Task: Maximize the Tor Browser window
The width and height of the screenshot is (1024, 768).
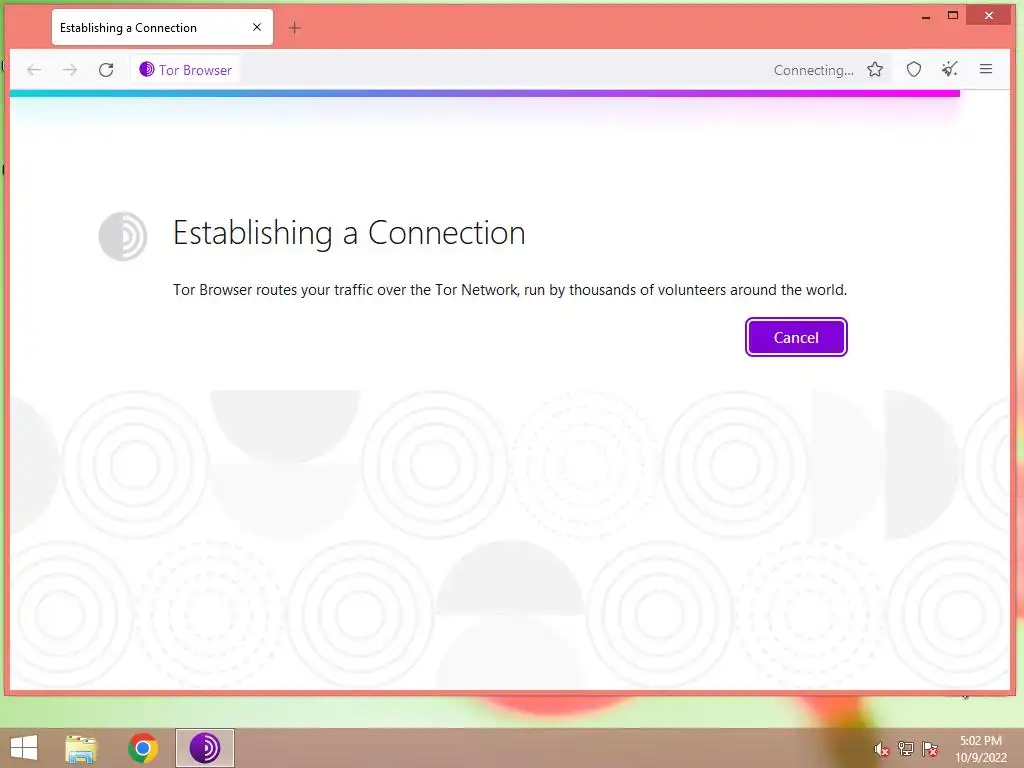Action: [x=953, y=16]
